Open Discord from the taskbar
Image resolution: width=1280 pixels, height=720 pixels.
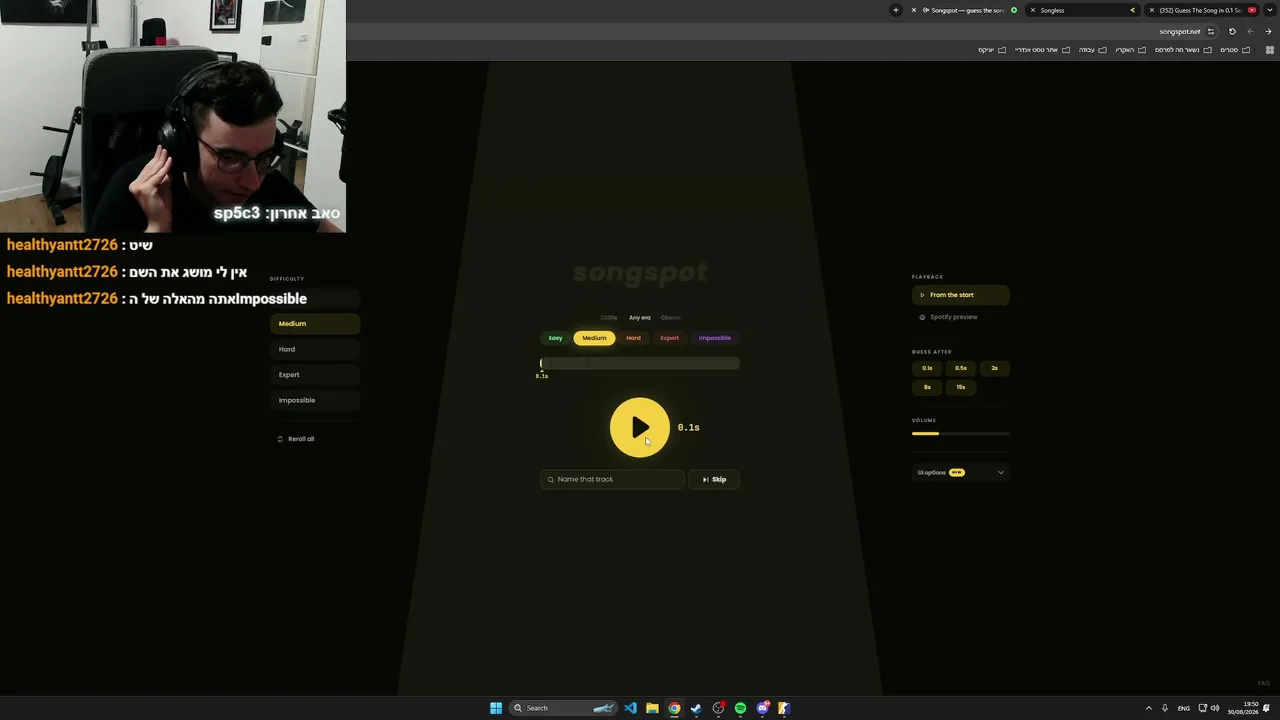(763, 708)
